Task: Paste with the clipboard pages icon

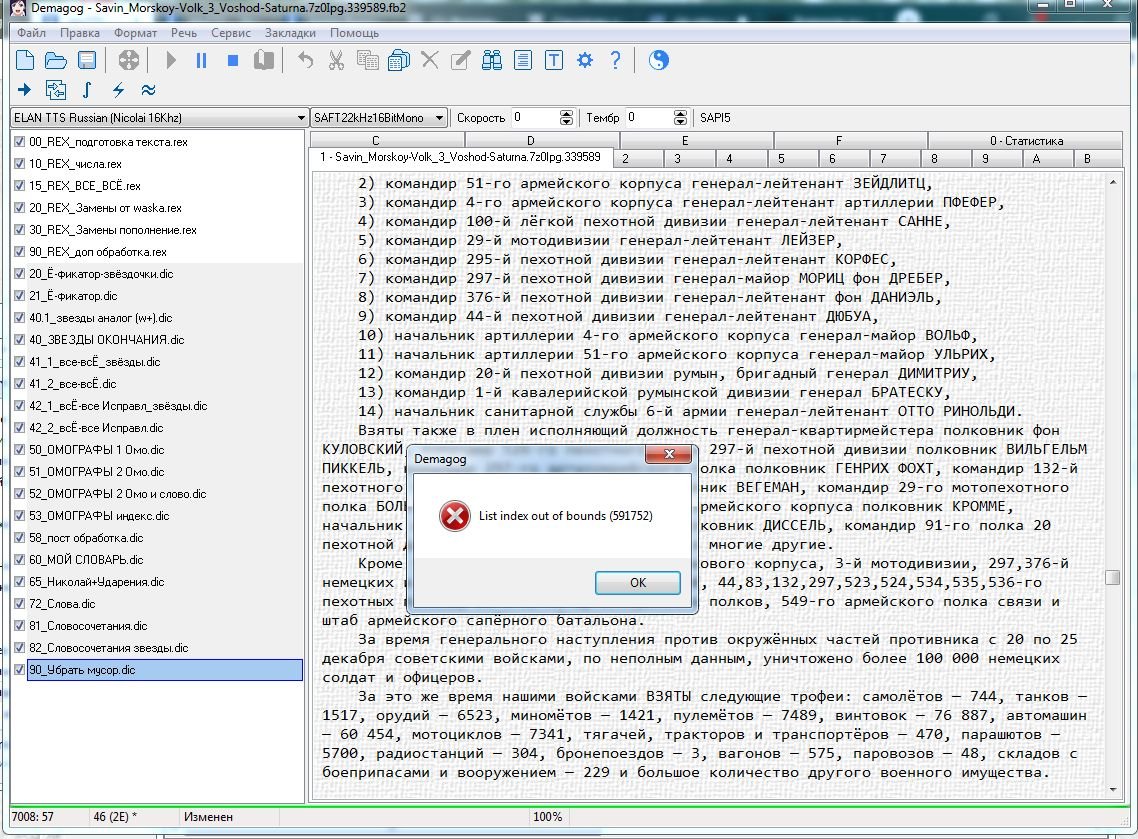Action: point(398,60)
